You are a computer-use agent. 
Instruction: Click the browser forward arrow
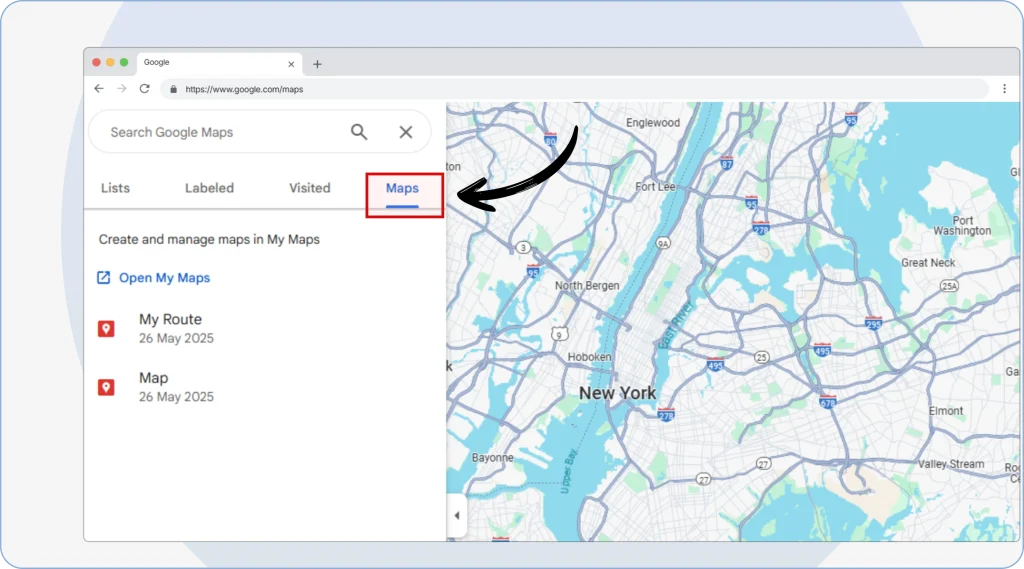point(121,88)
